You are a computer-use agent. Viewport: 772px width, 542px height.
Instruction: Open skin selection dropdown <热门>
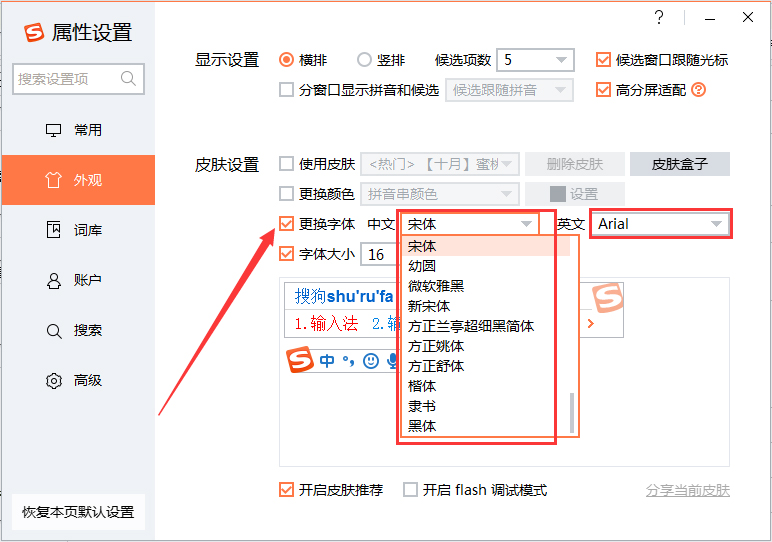click(440, 164)
